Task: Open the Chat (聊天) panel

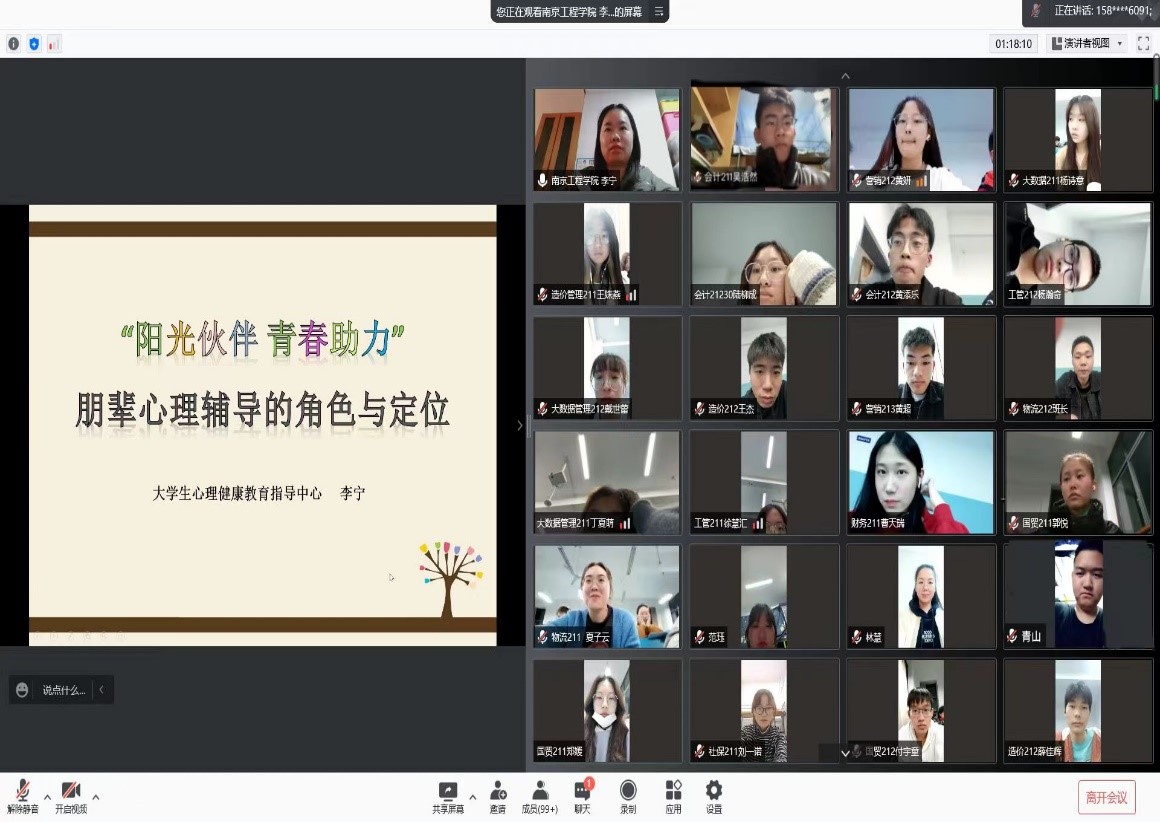Action: 582,792
